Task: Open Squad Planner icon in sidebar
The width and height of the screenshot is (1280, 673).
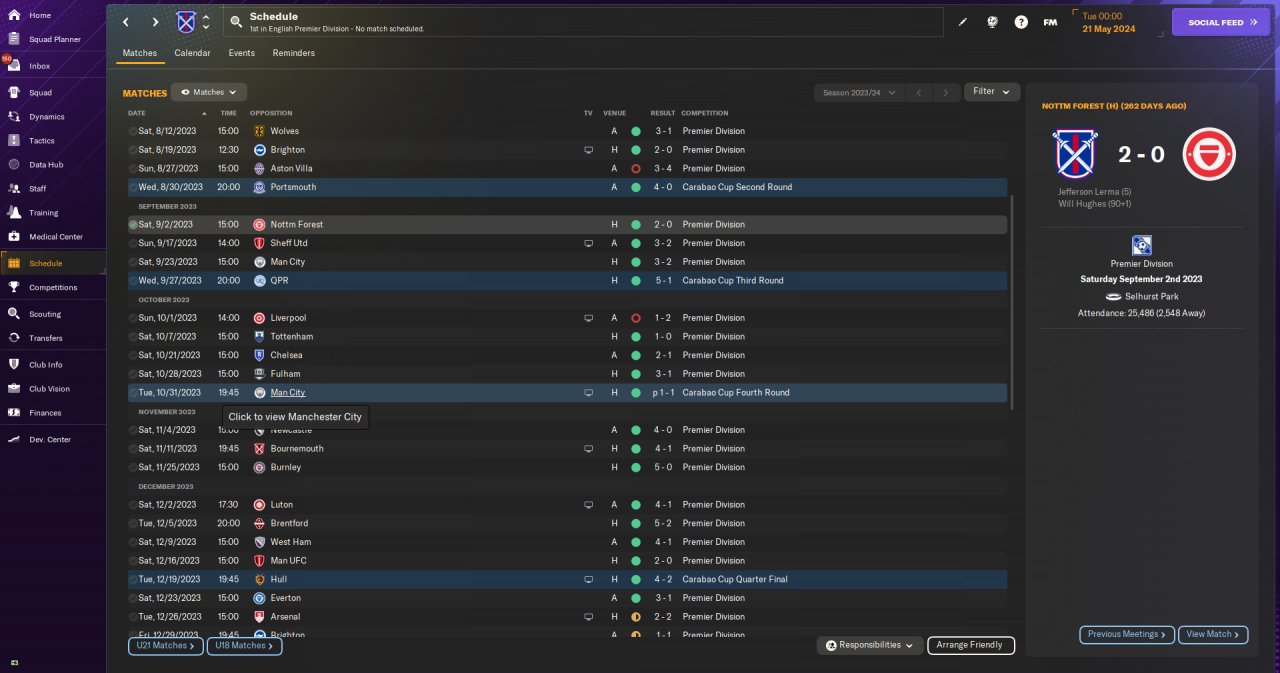Action: pos(14,39)
